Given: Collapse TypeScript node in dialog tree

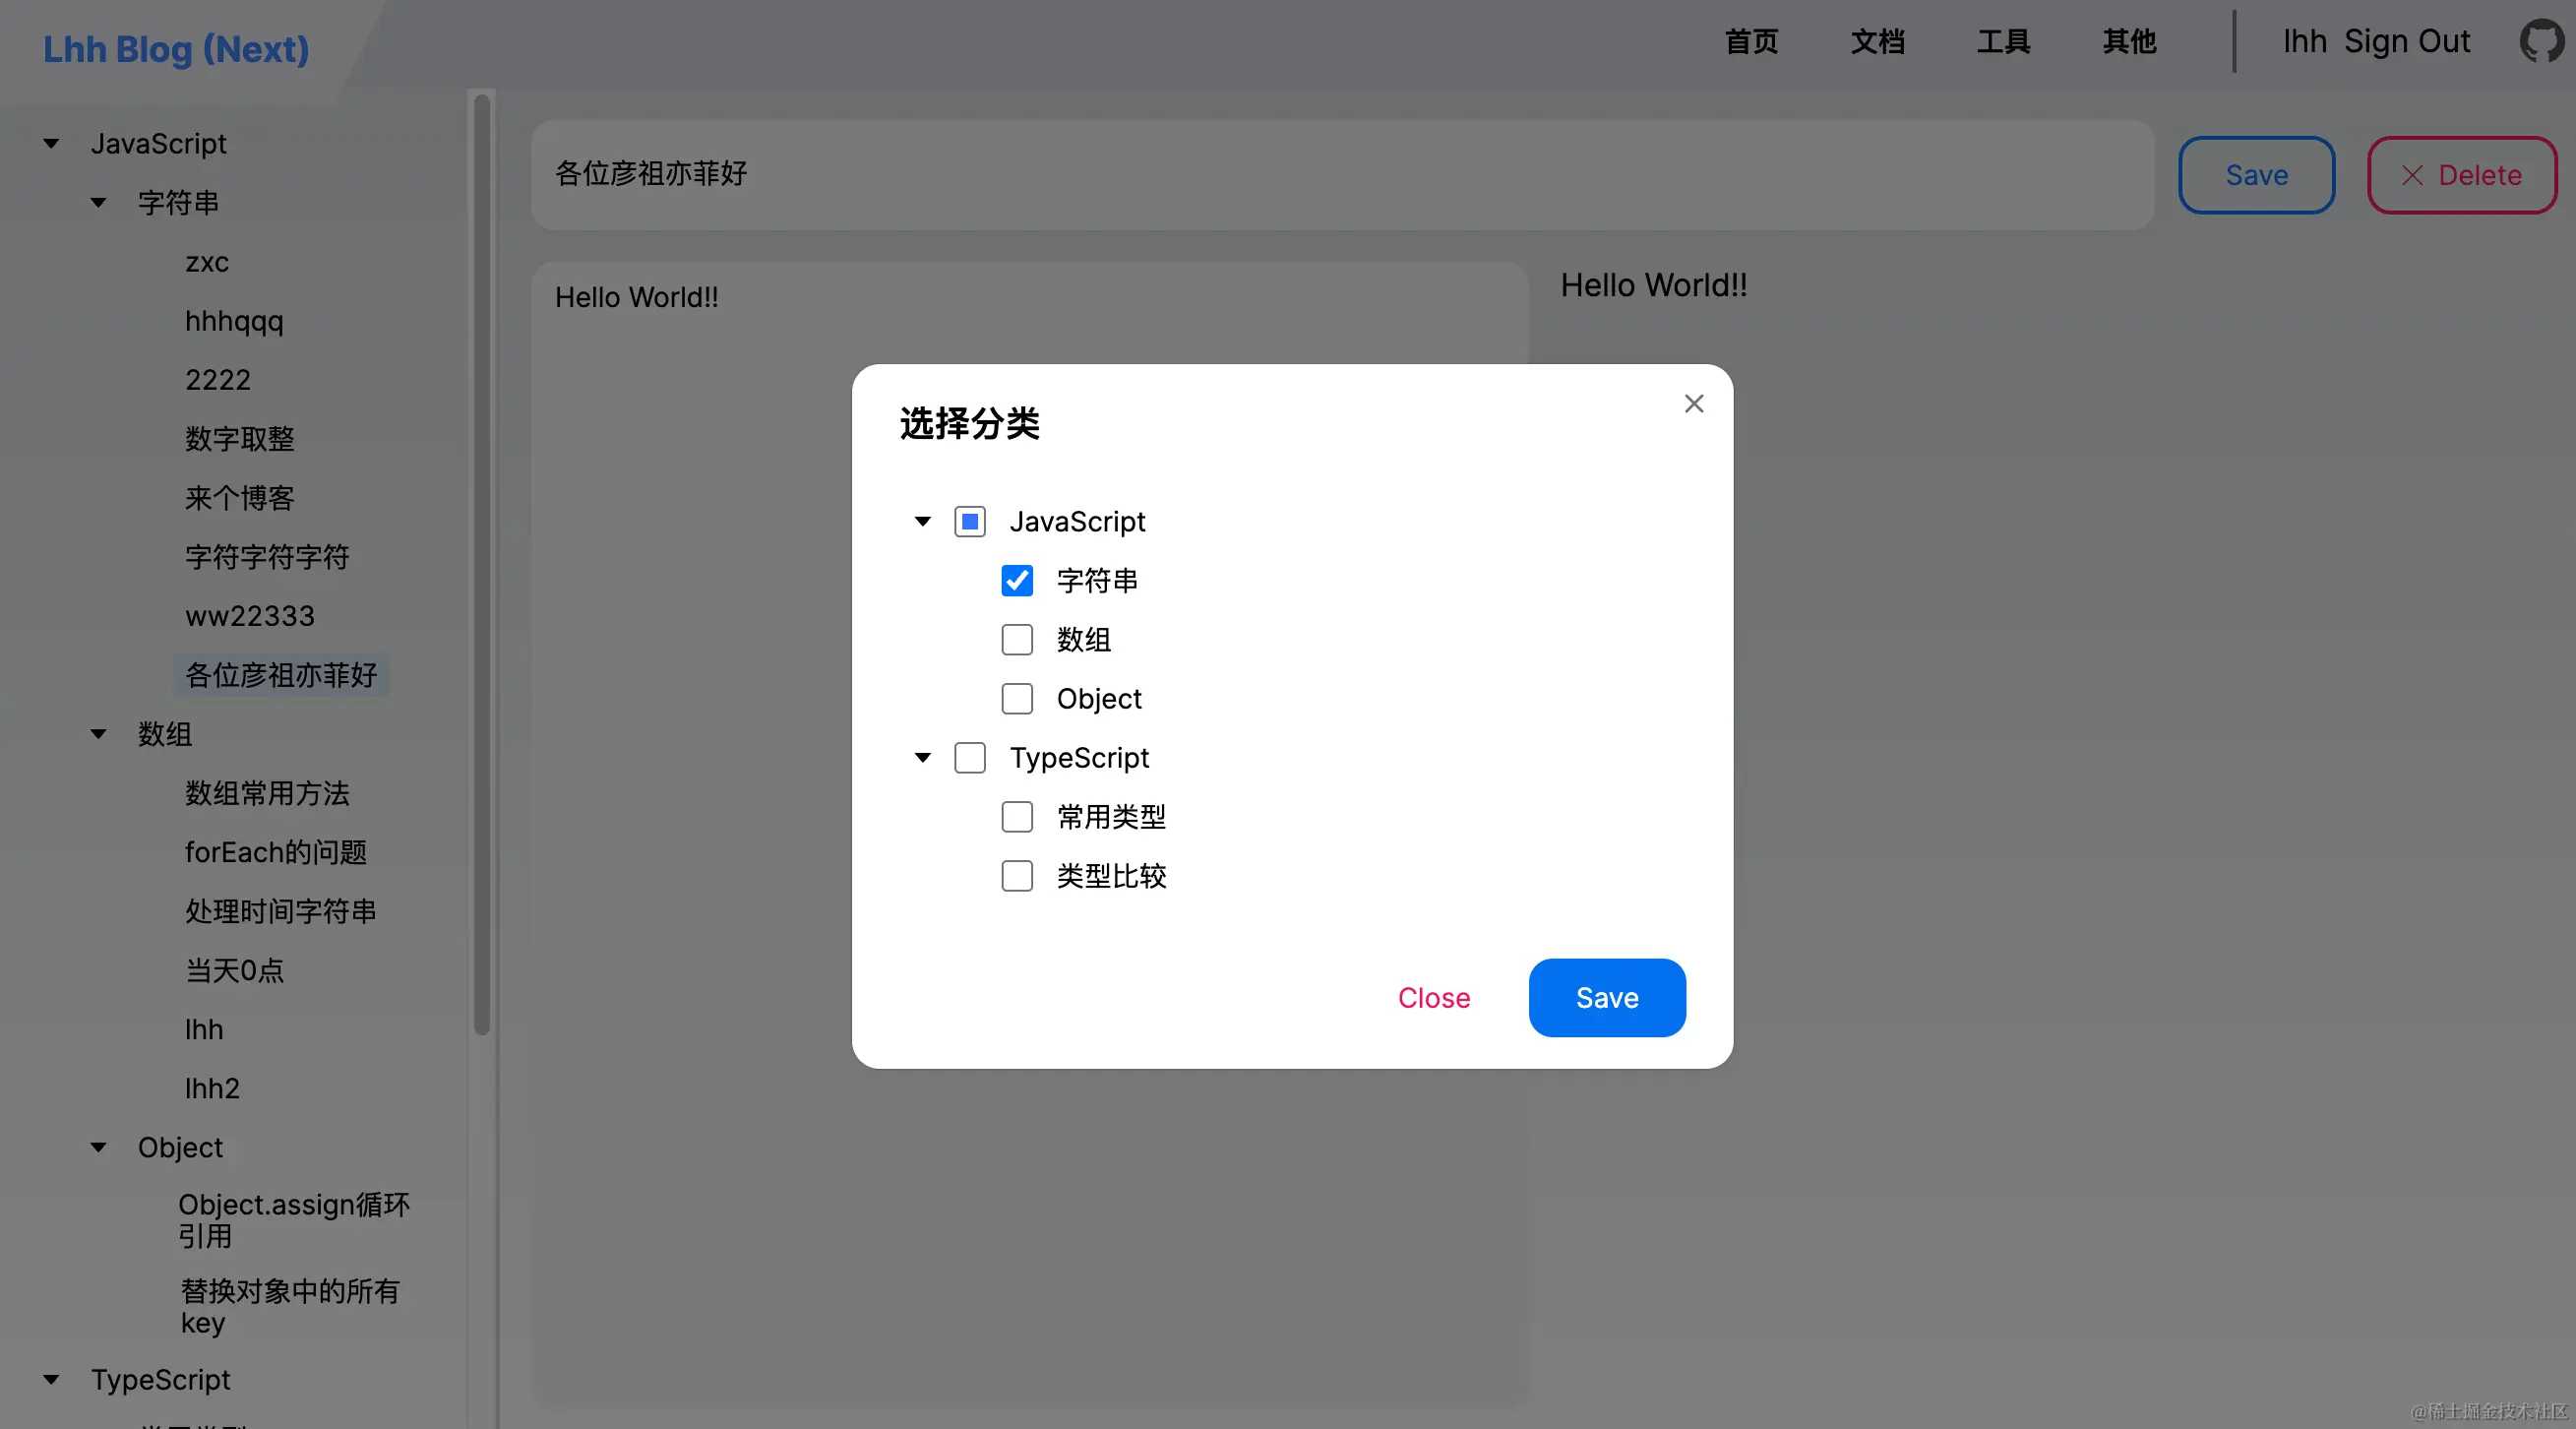Looking at the screenshot, I should pos(922,758).
